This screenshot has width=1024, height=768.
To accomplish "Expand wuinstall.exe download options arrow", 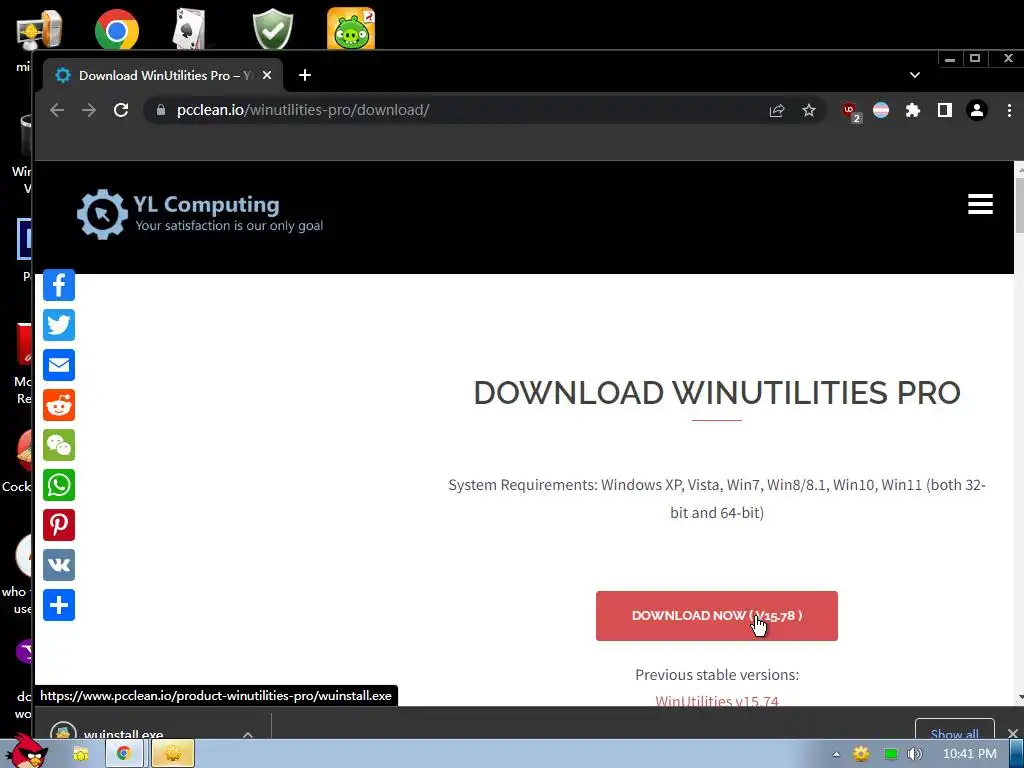I will (x=248, y=734).
